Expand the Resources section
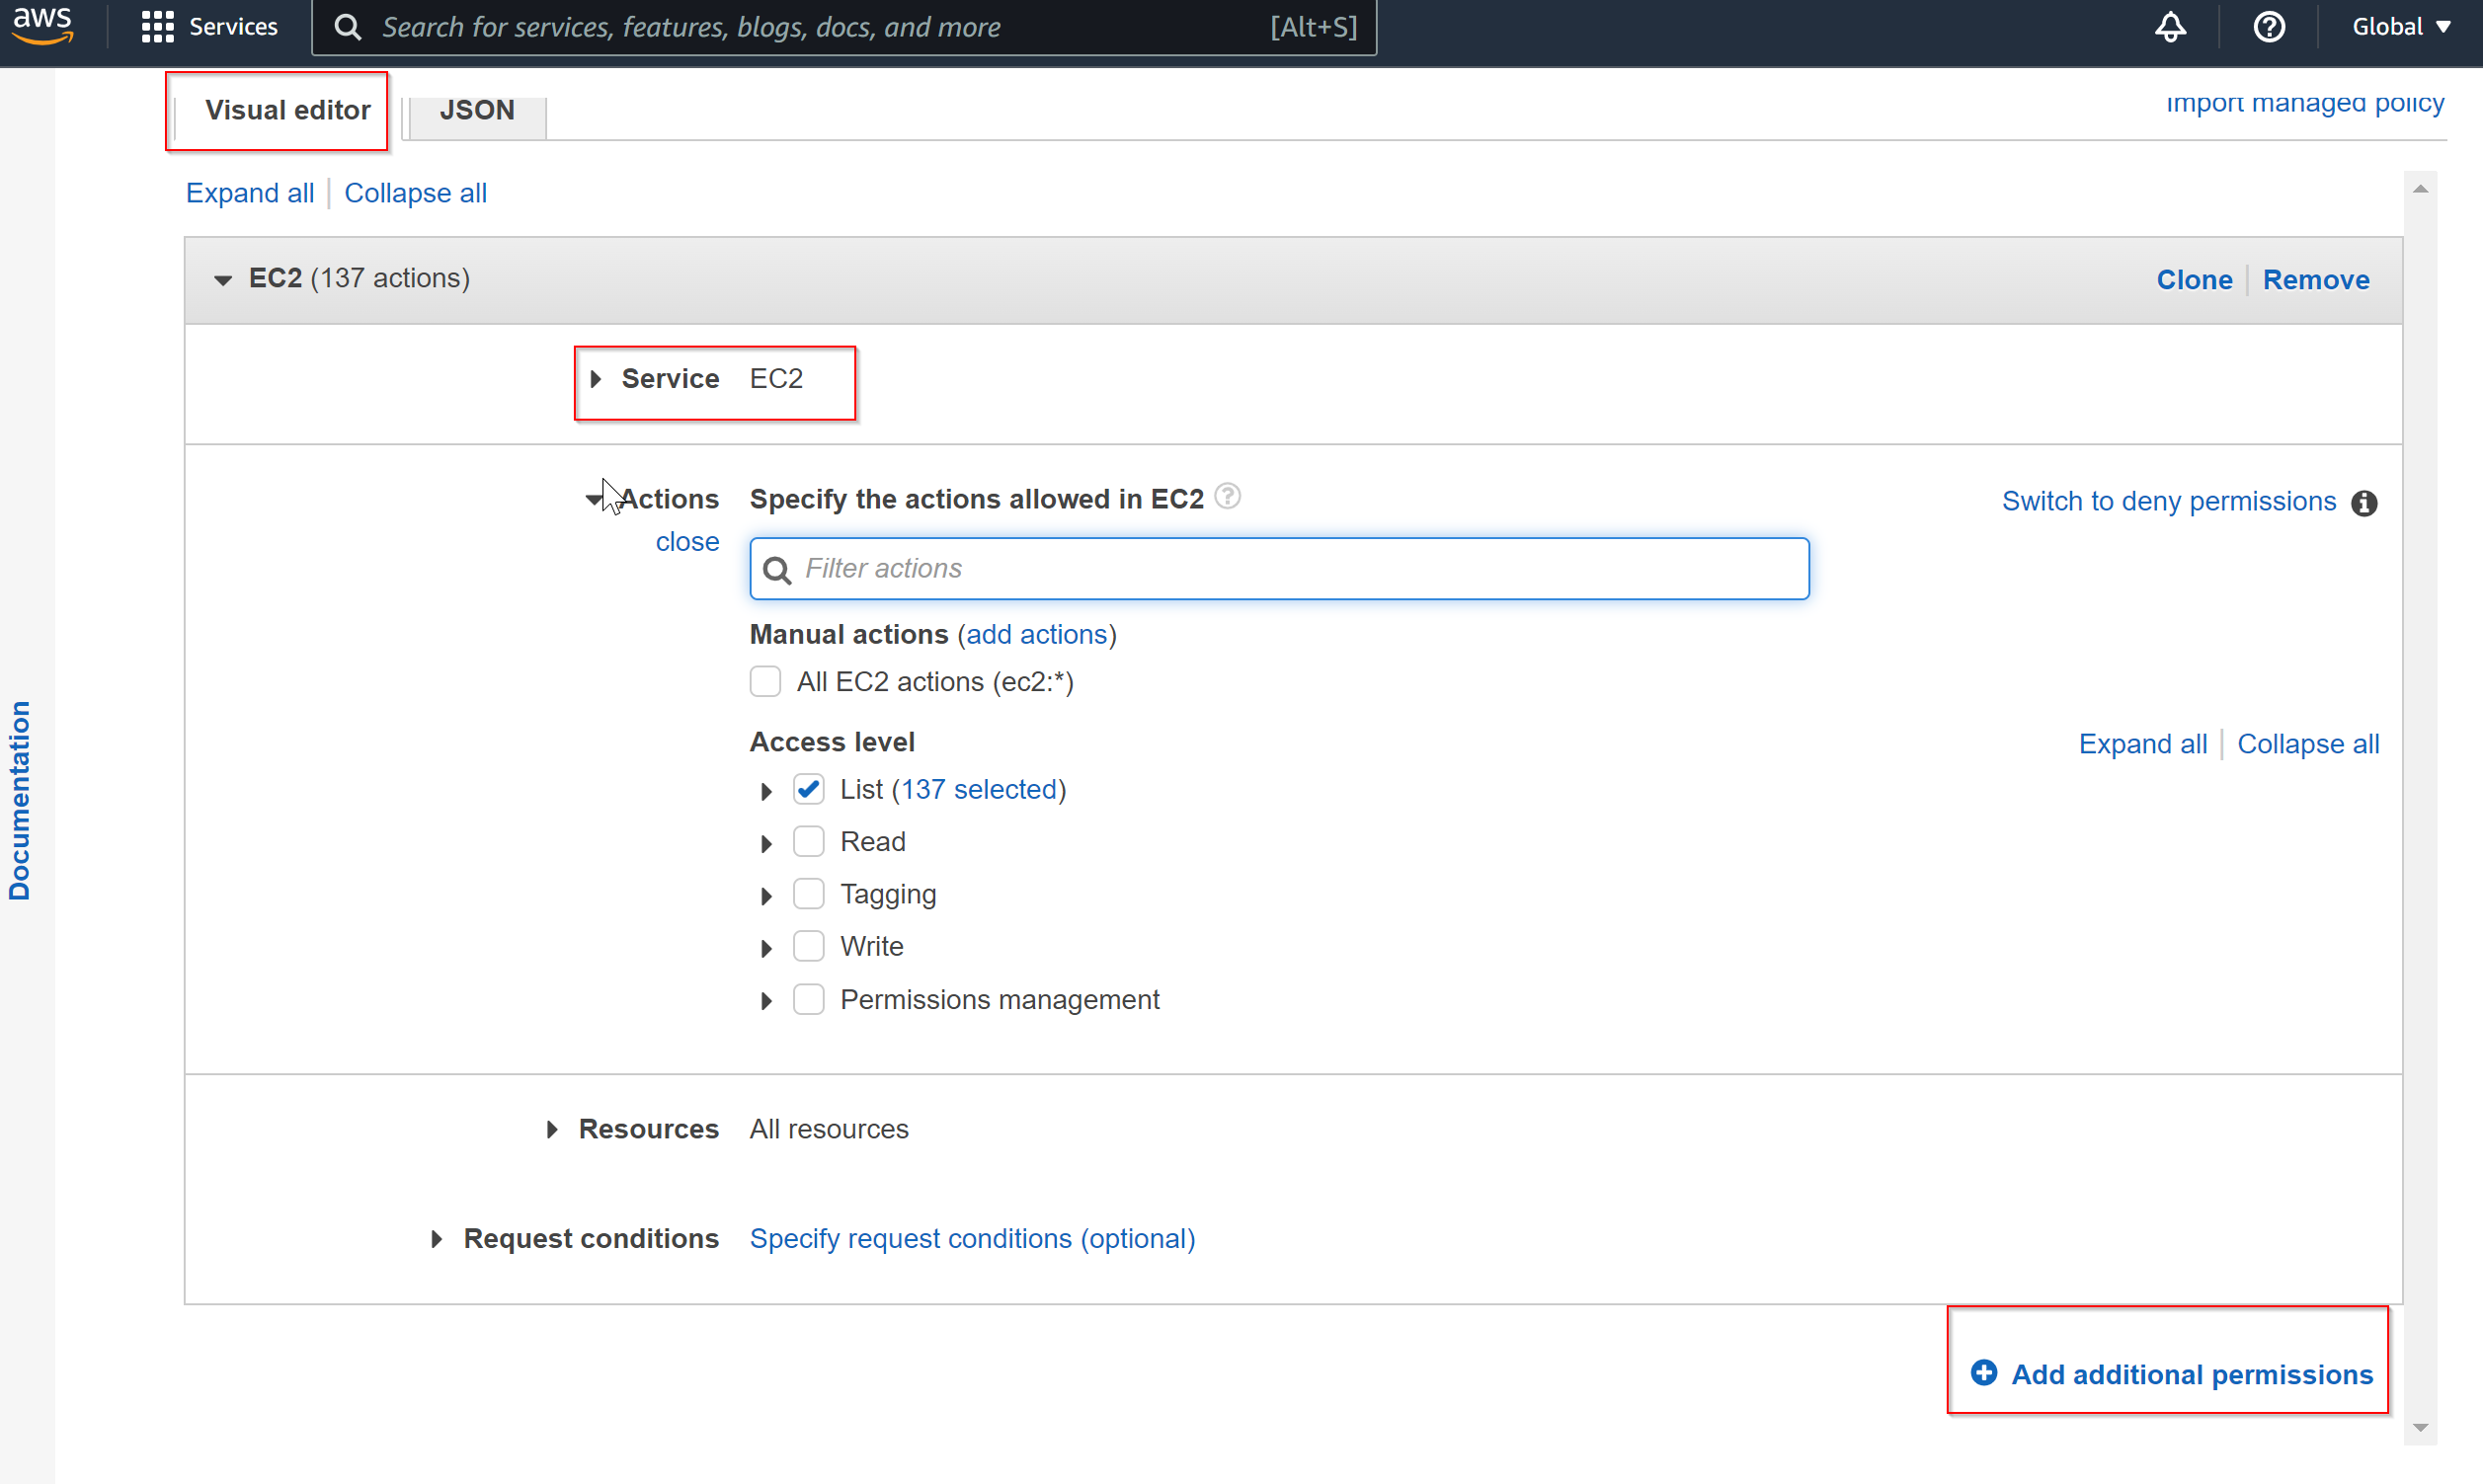Image resolution: width=2483 pixels, height=1484 pixels. point(552,1130)
